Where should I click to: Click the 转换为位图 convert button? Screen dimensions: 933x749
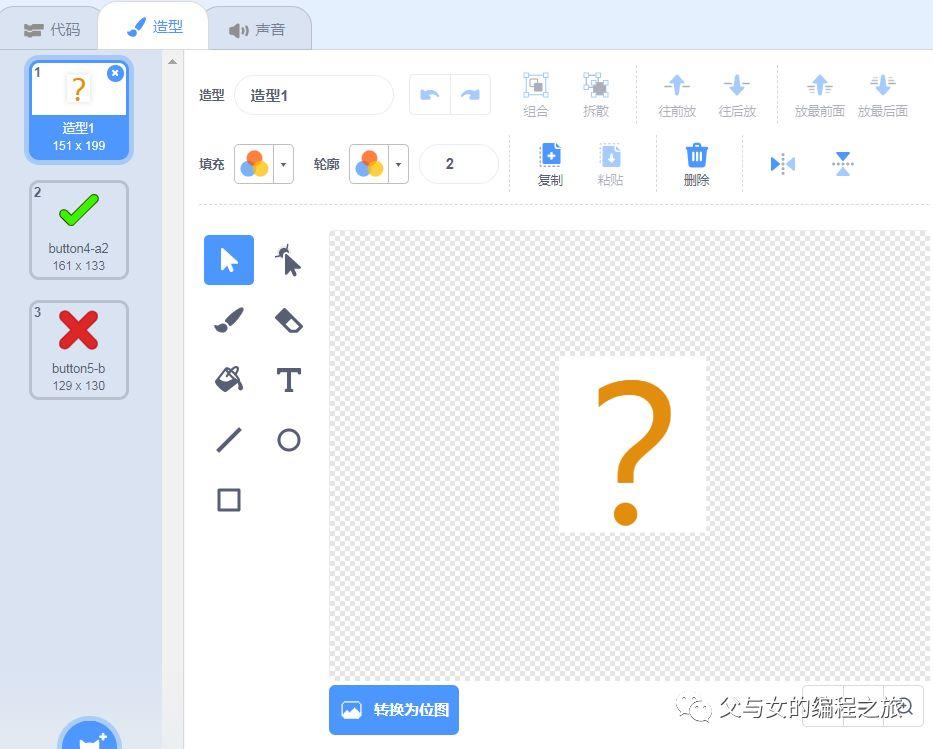(394, 710)
